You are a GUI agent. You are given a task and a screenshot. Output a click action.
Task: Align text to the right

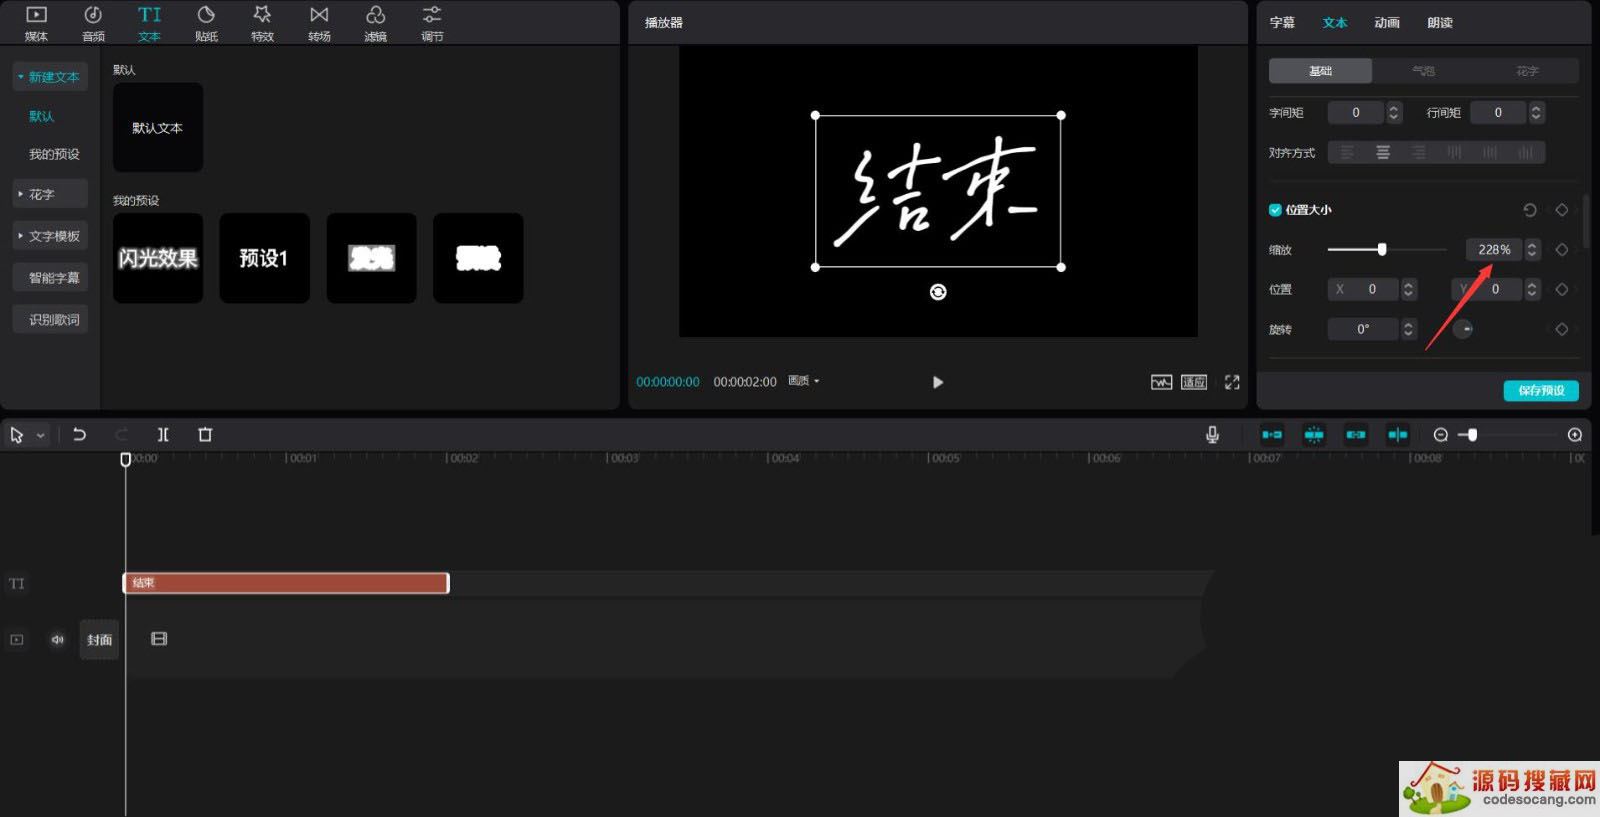[1418, 152]
